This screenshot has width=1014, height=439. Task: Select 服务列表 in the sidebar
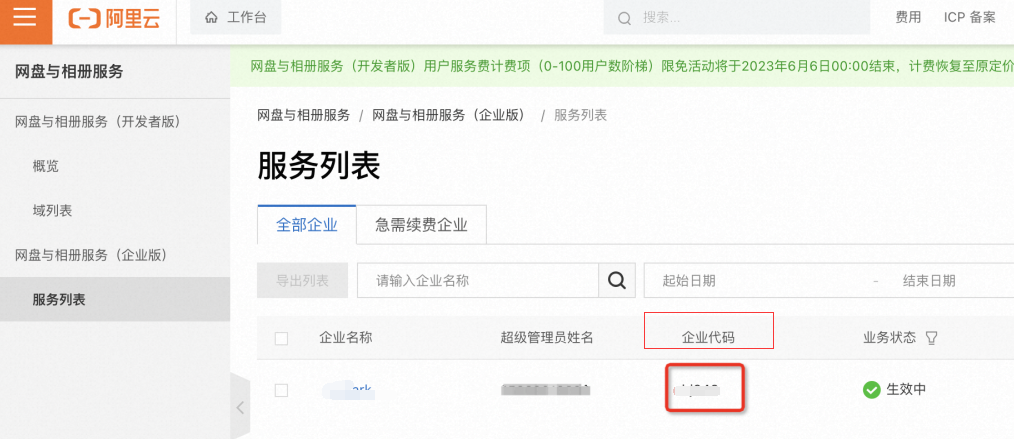pyautogui.click(x=115, y=299)
